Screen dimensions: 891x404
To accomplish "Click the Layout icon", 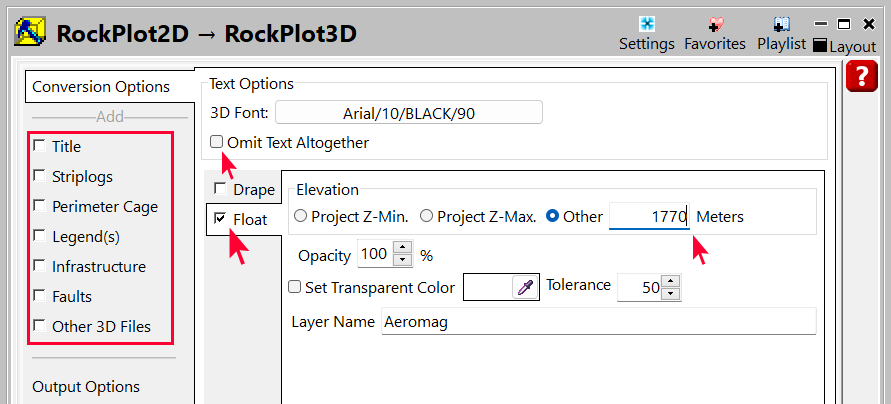I will pyautogui.click(x=844, y=46).
